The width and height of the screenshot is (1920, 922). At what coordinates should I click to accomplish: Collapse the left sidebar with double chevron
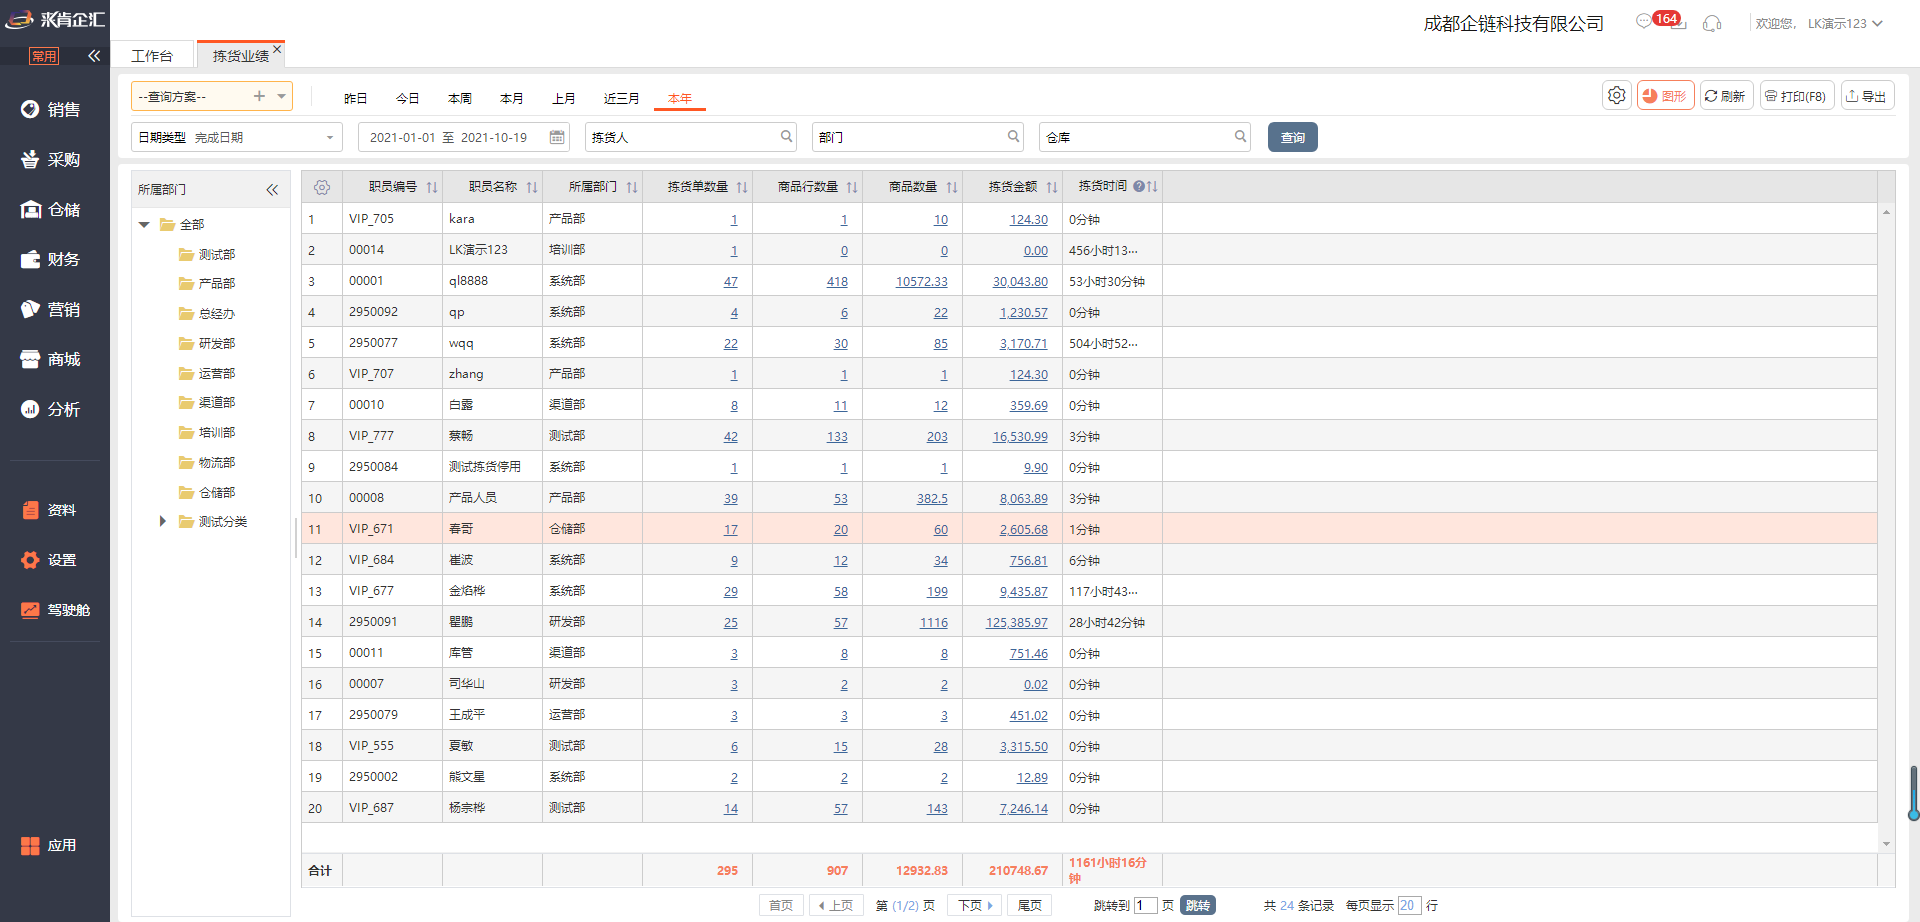coord(94,56)
